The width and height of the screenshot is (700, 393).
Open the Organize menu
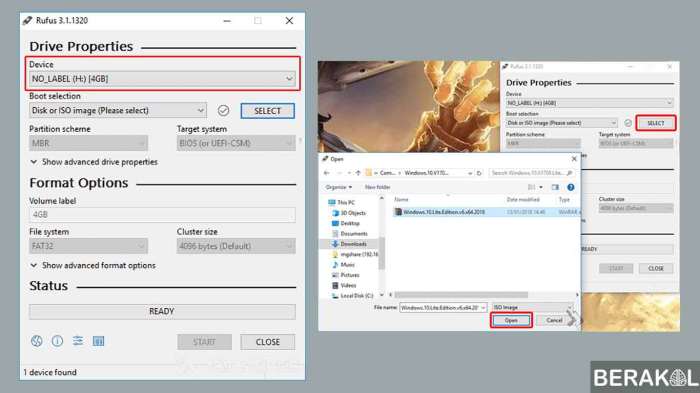[338, 187]
